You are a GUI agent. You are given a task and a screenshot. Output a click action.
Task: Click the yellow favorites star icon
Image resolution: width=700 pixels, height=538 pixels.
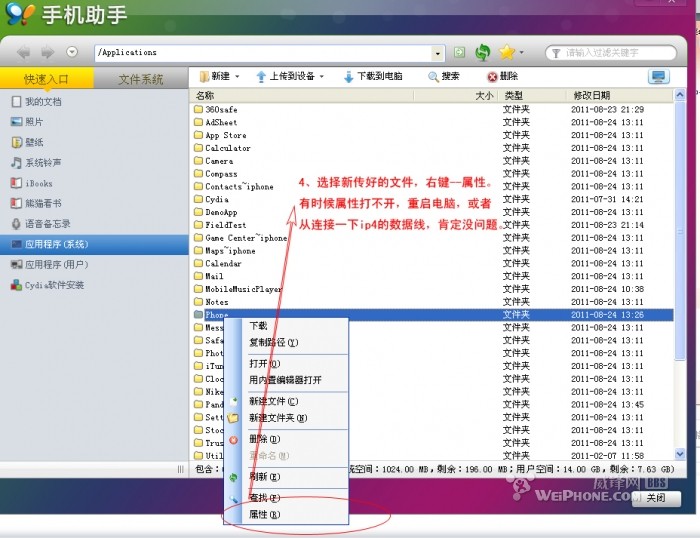(507, 52)
